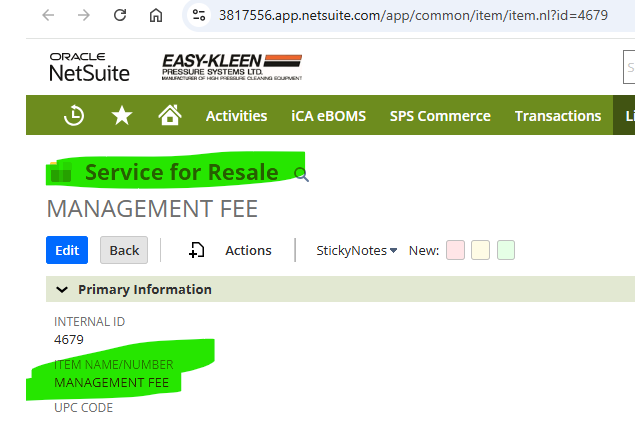Click the MANAGEMENT FEE item name value
This screenshot has height=425, width=635.
pyautogui.click(x=111, y=382)
